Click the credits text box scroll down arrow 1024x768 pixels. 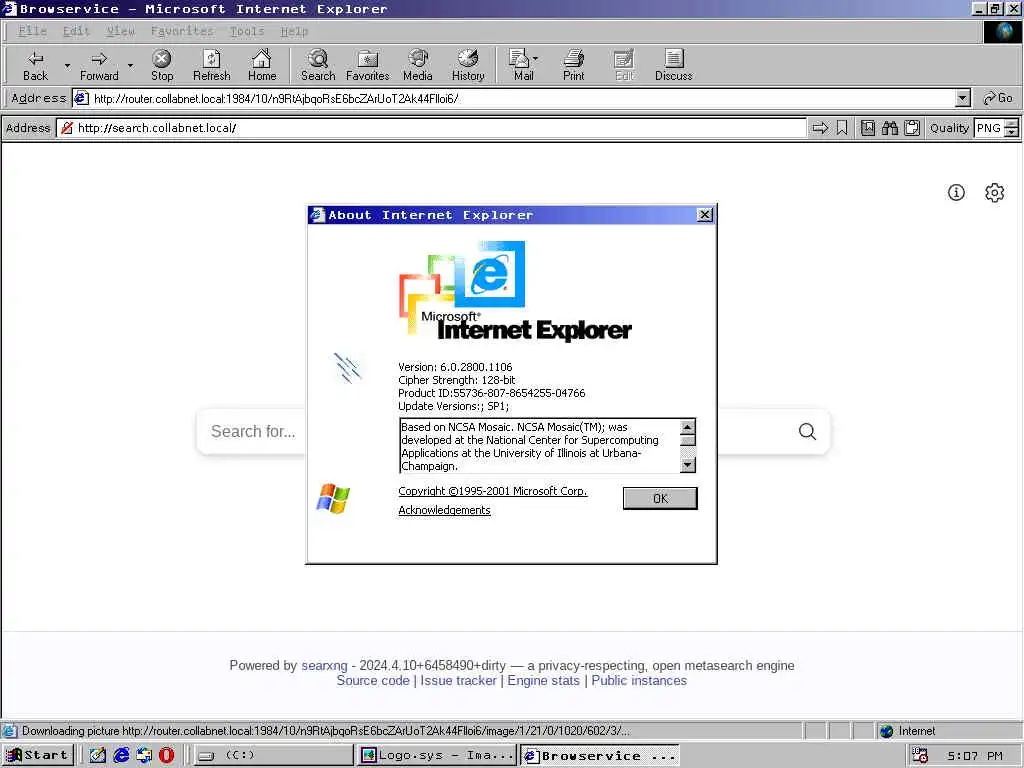click(x=688, y=464)
